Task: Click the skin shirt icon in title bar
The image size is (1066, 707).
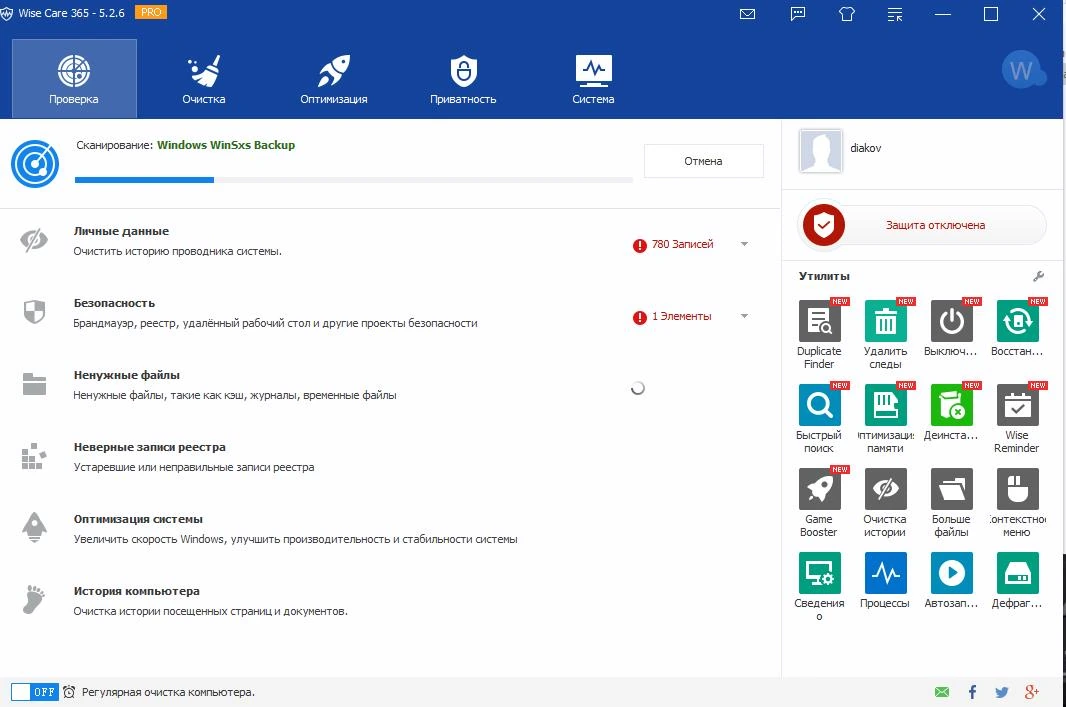Action: [846, 14]
